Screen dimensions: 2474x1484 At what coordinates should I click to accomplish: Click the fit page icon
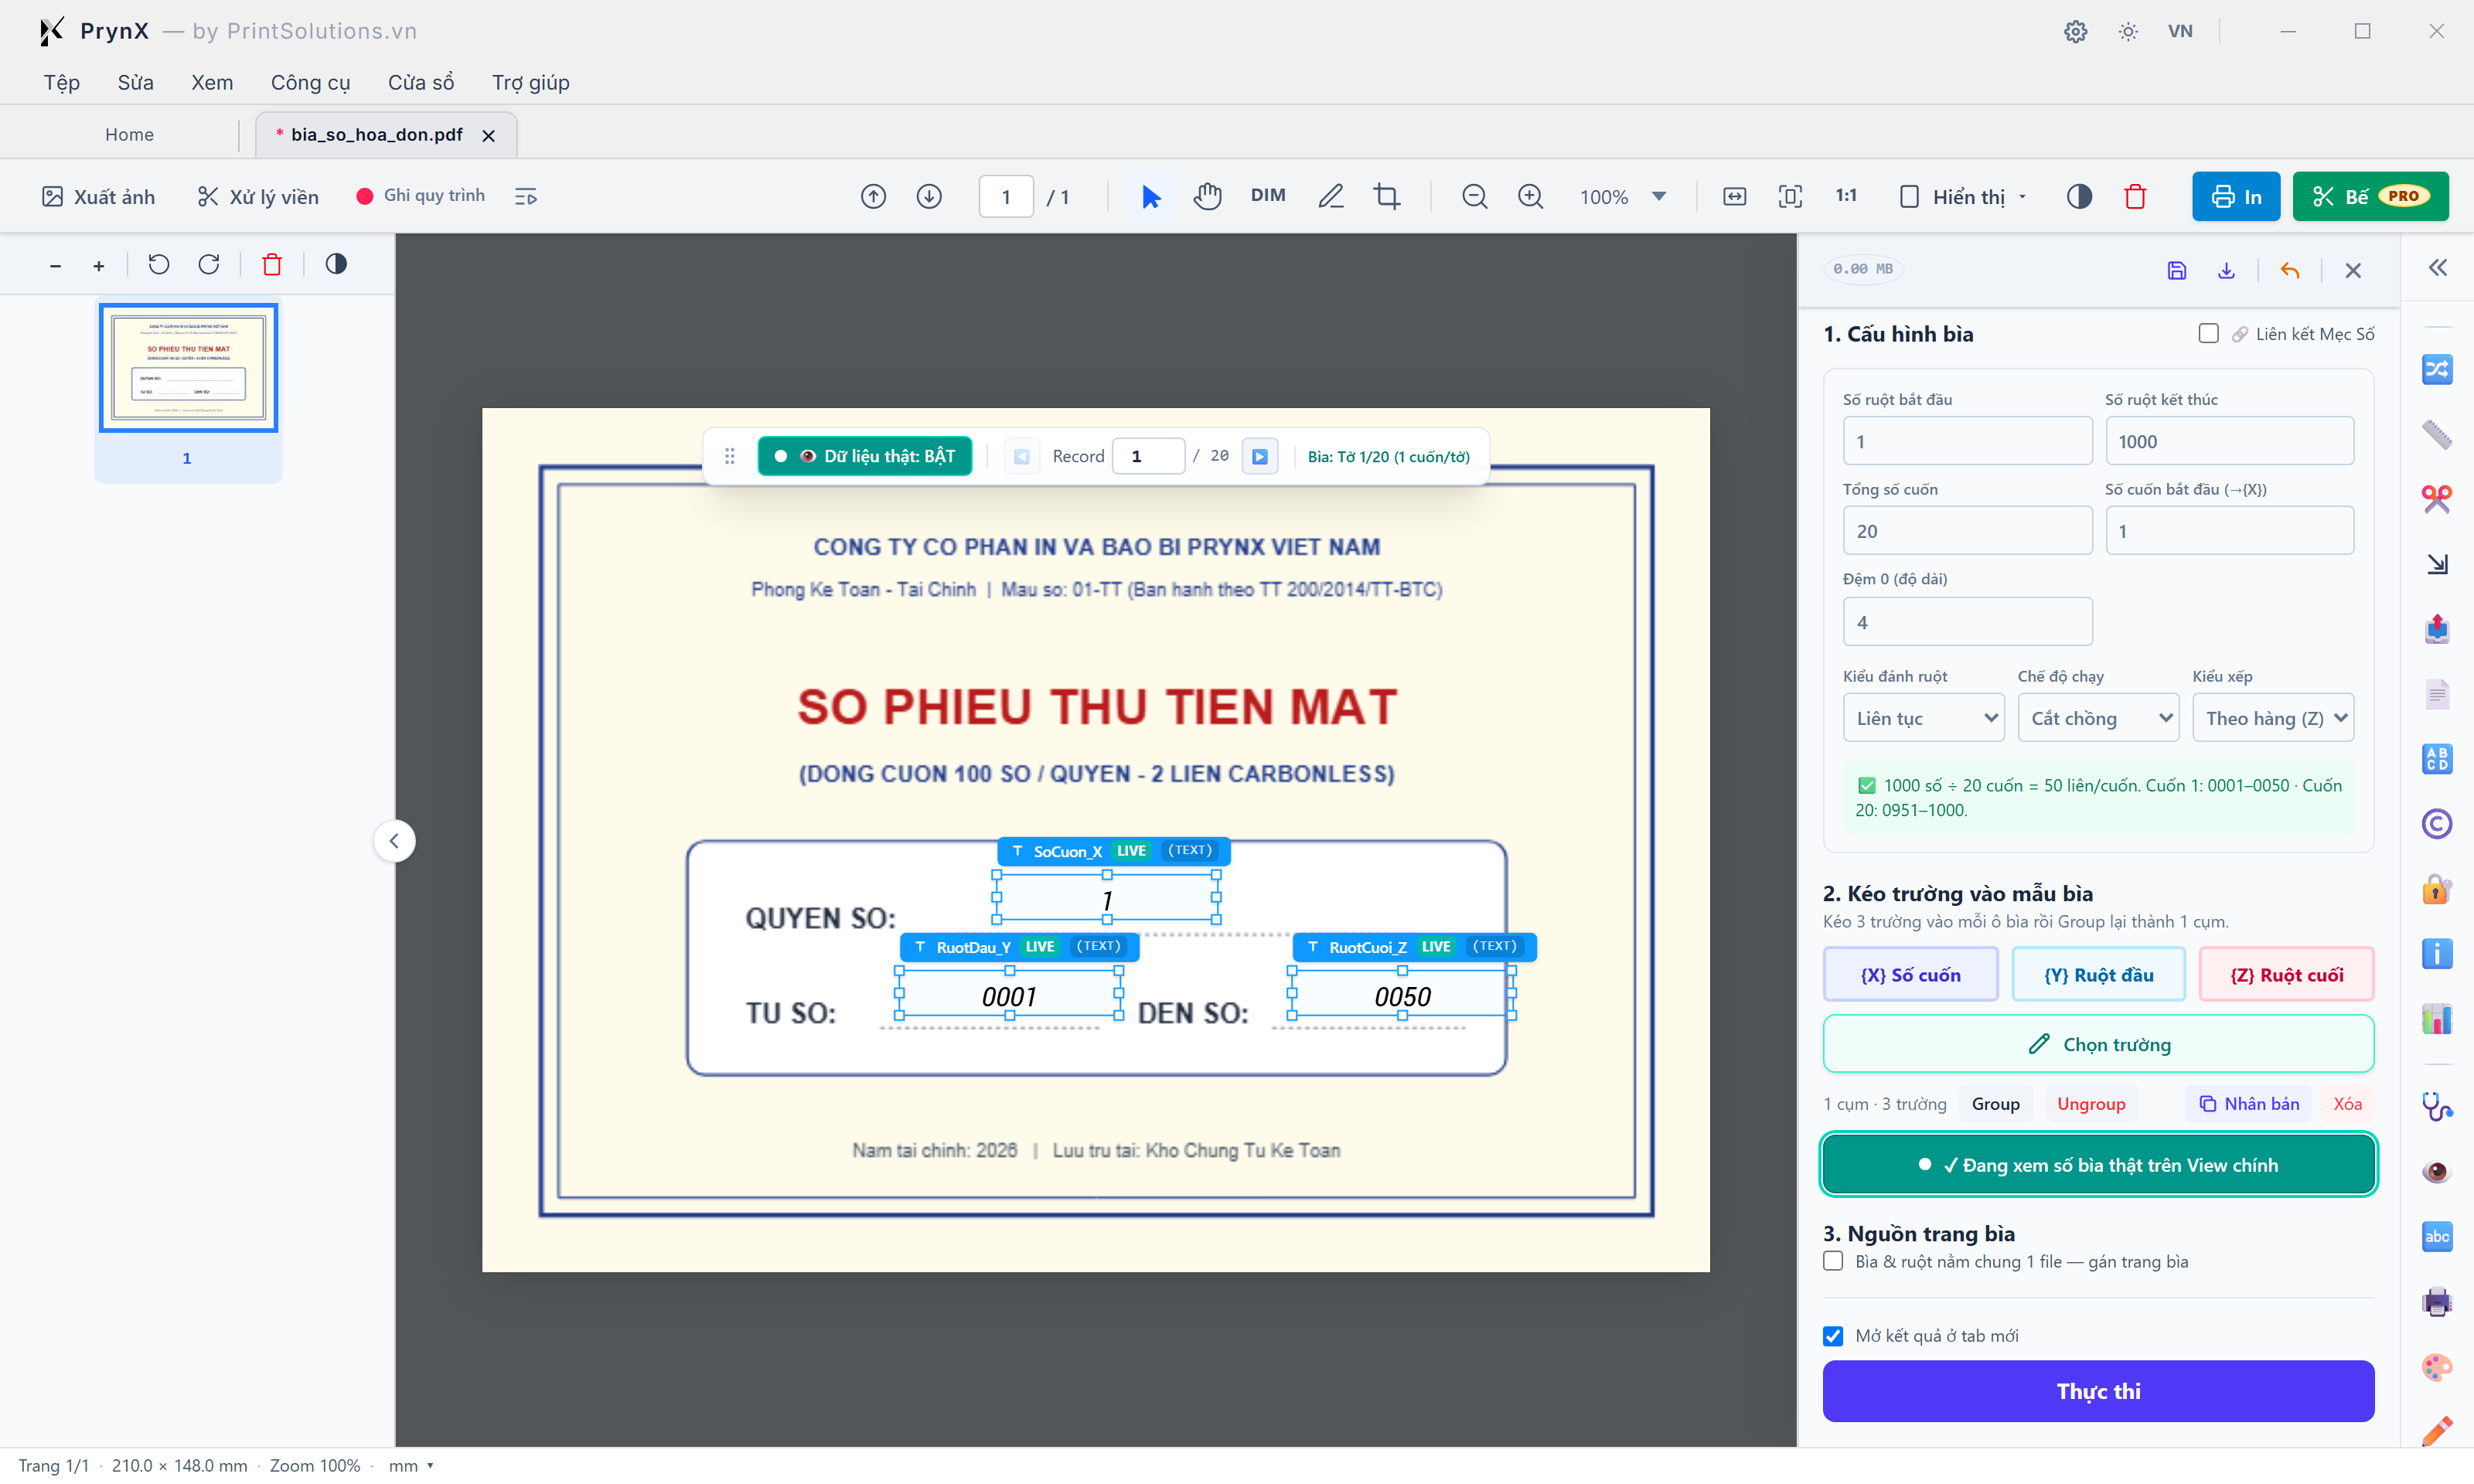[1790, 196]
